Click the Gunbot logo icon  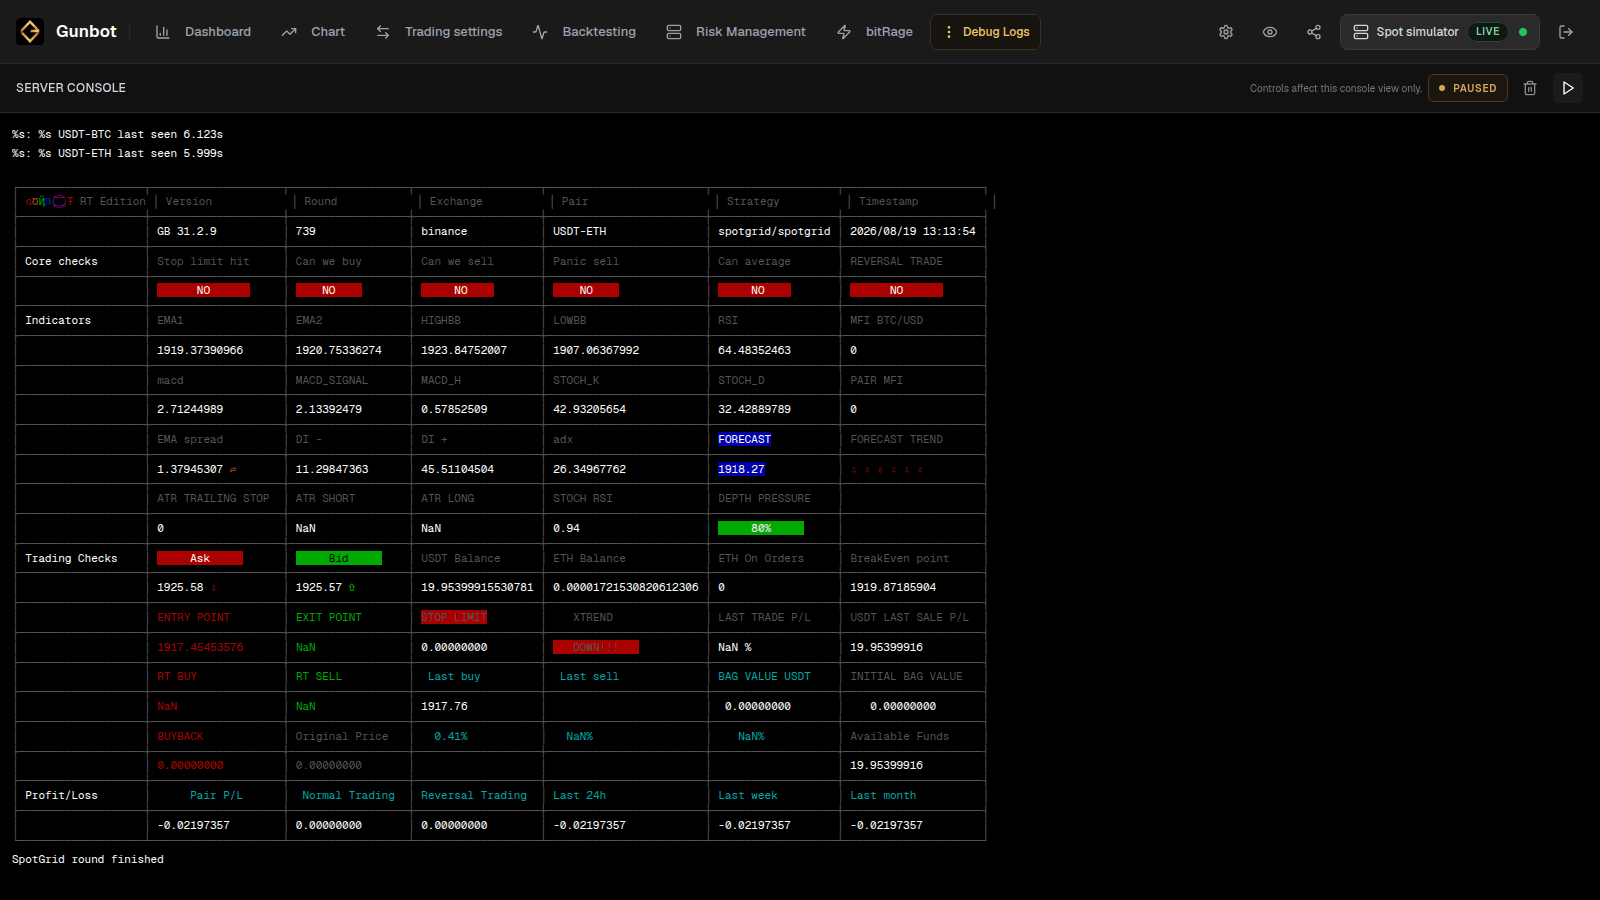pos(30,32)
